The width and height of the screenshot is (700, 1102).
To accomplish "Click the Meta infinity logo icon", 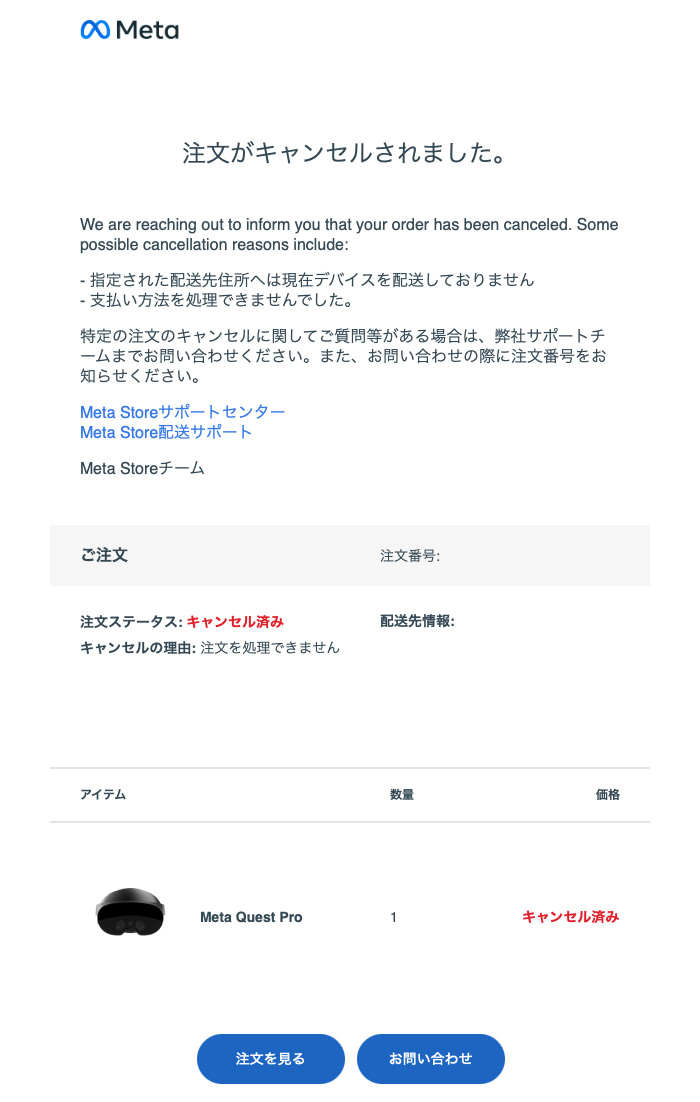I will click(95, 30).
